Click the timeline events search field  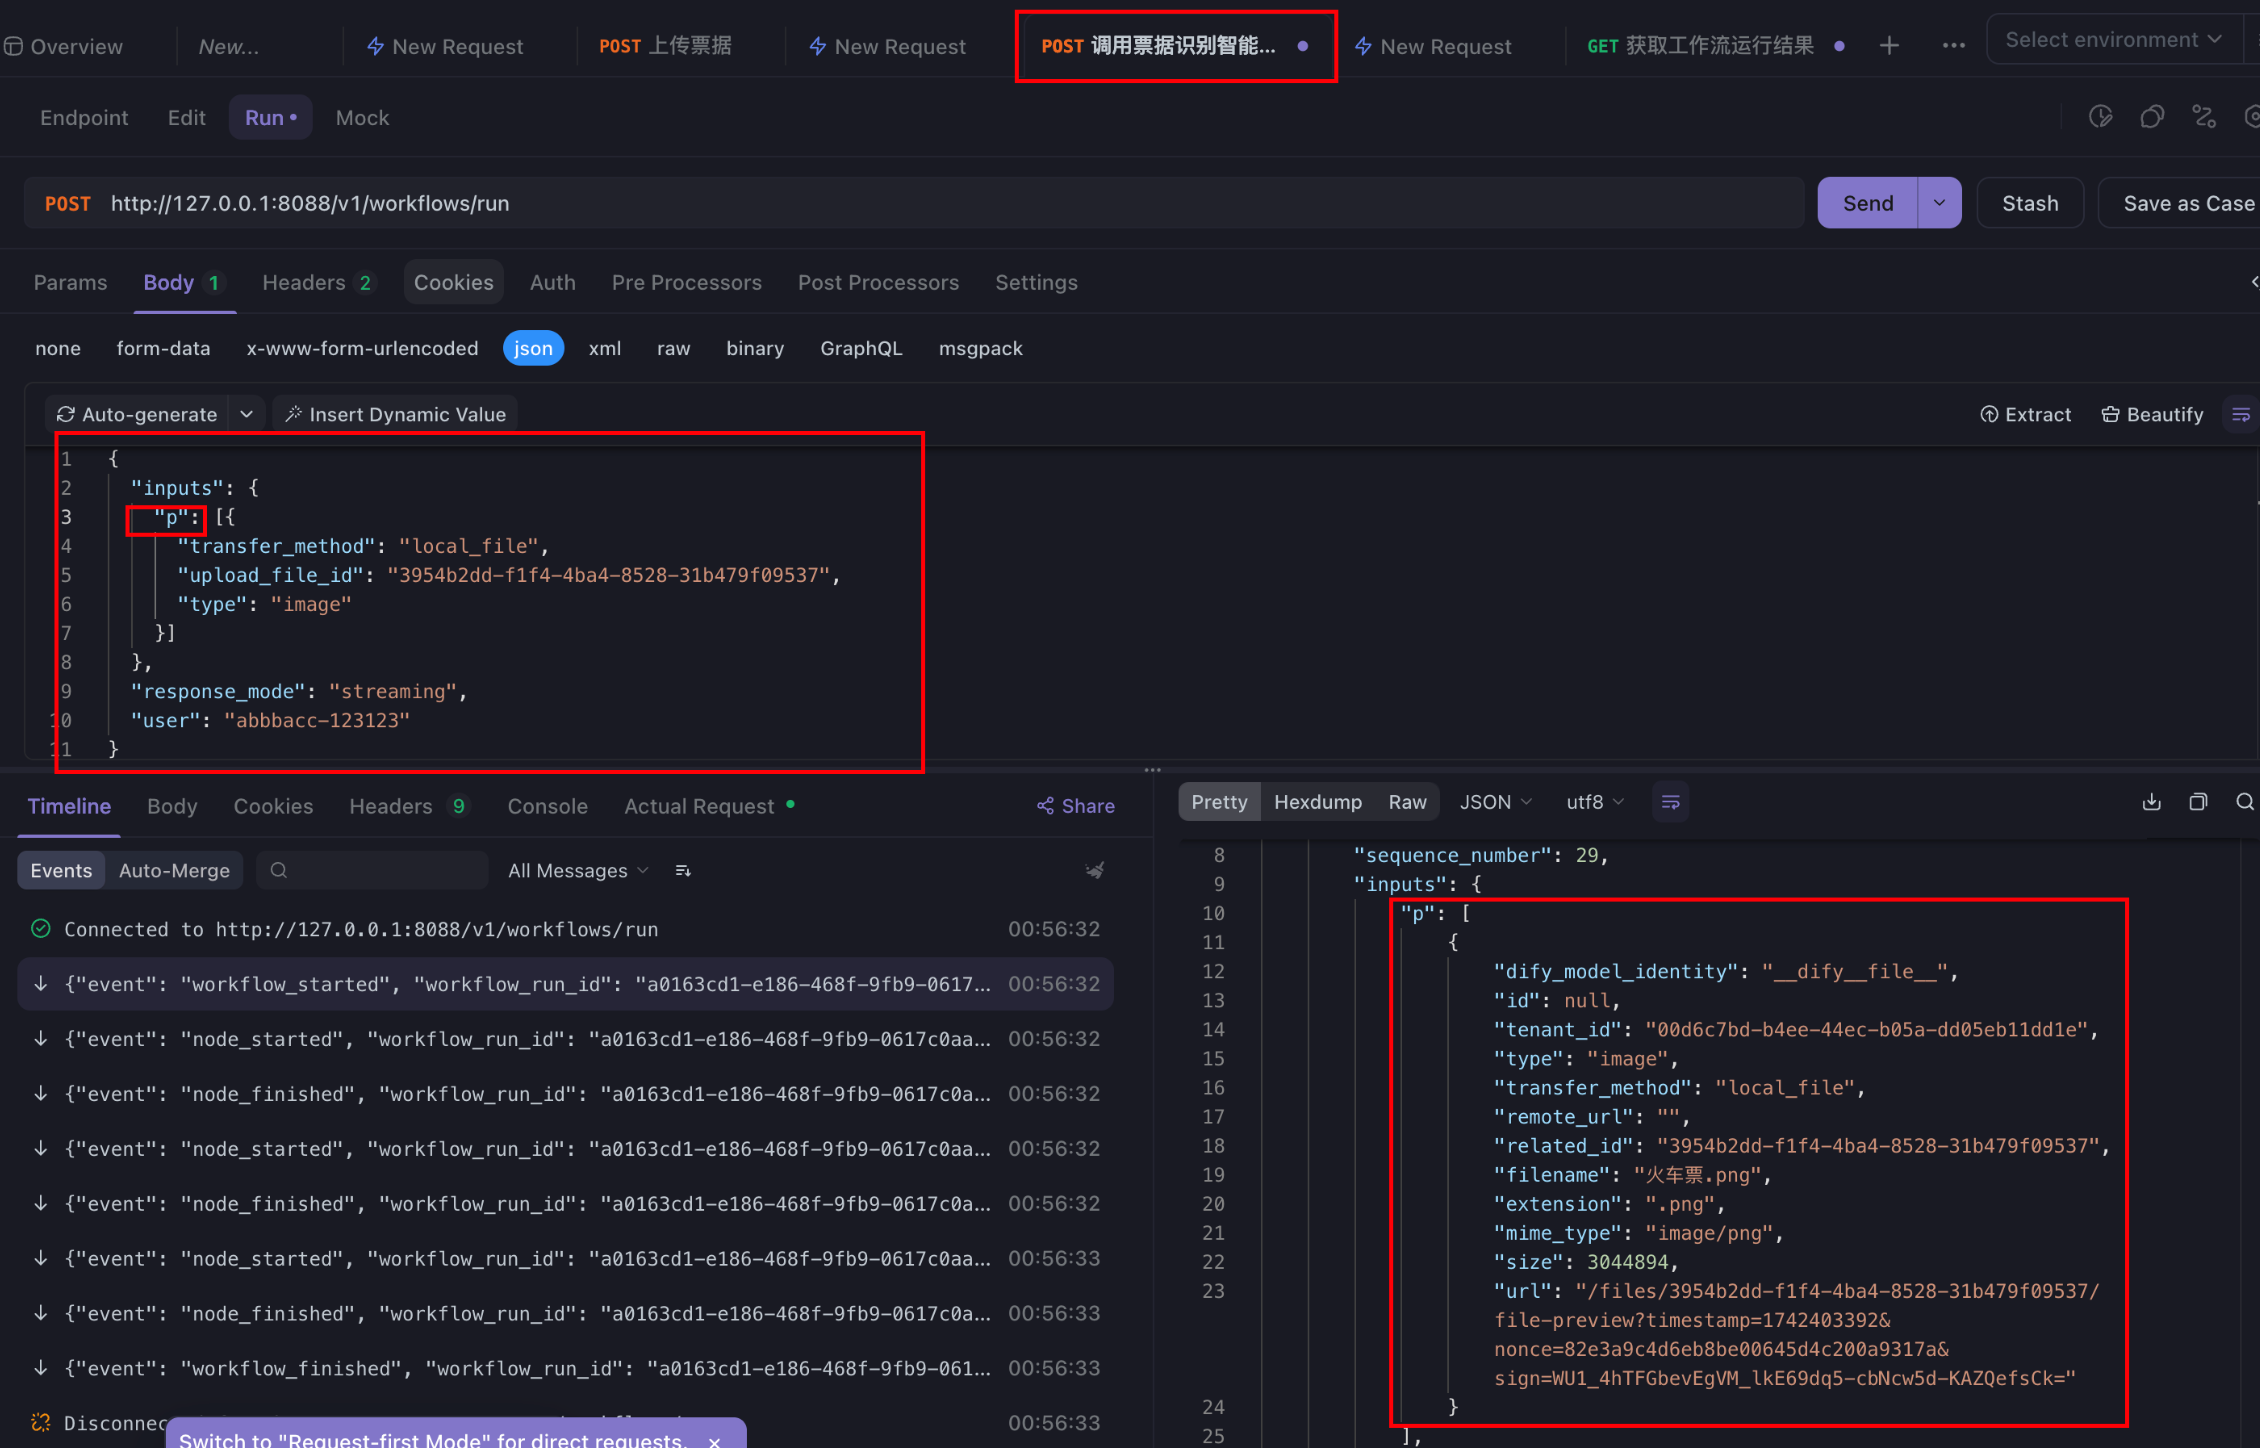(372, 871)
